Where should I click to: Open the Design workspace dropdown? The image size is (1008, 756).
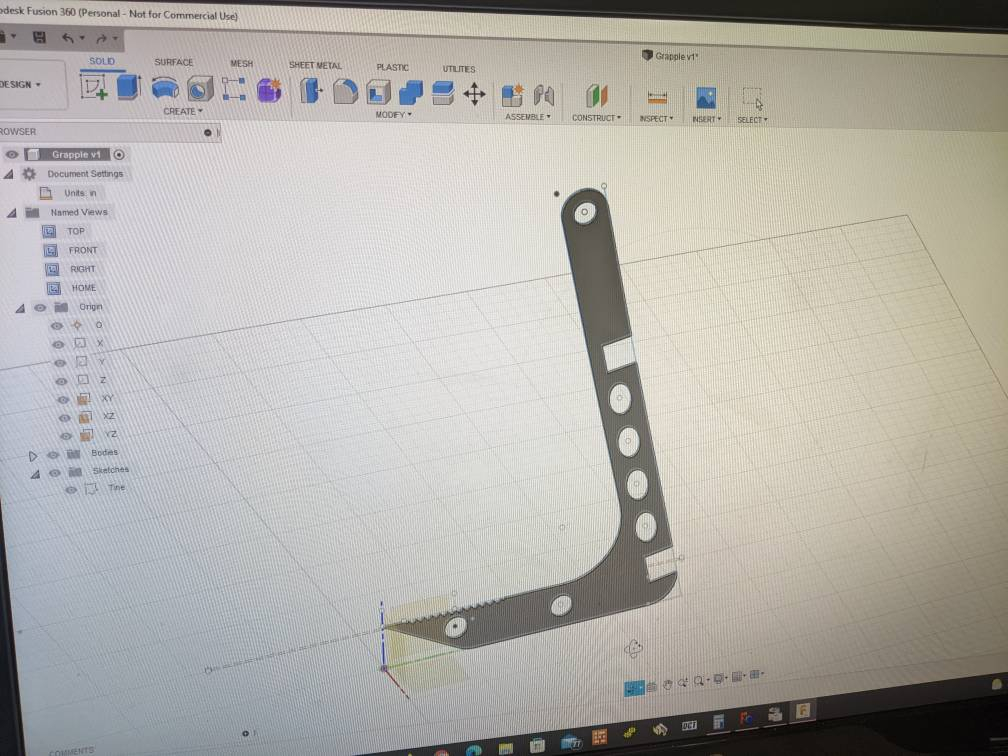pyautogui.click(x=21, y=85)
